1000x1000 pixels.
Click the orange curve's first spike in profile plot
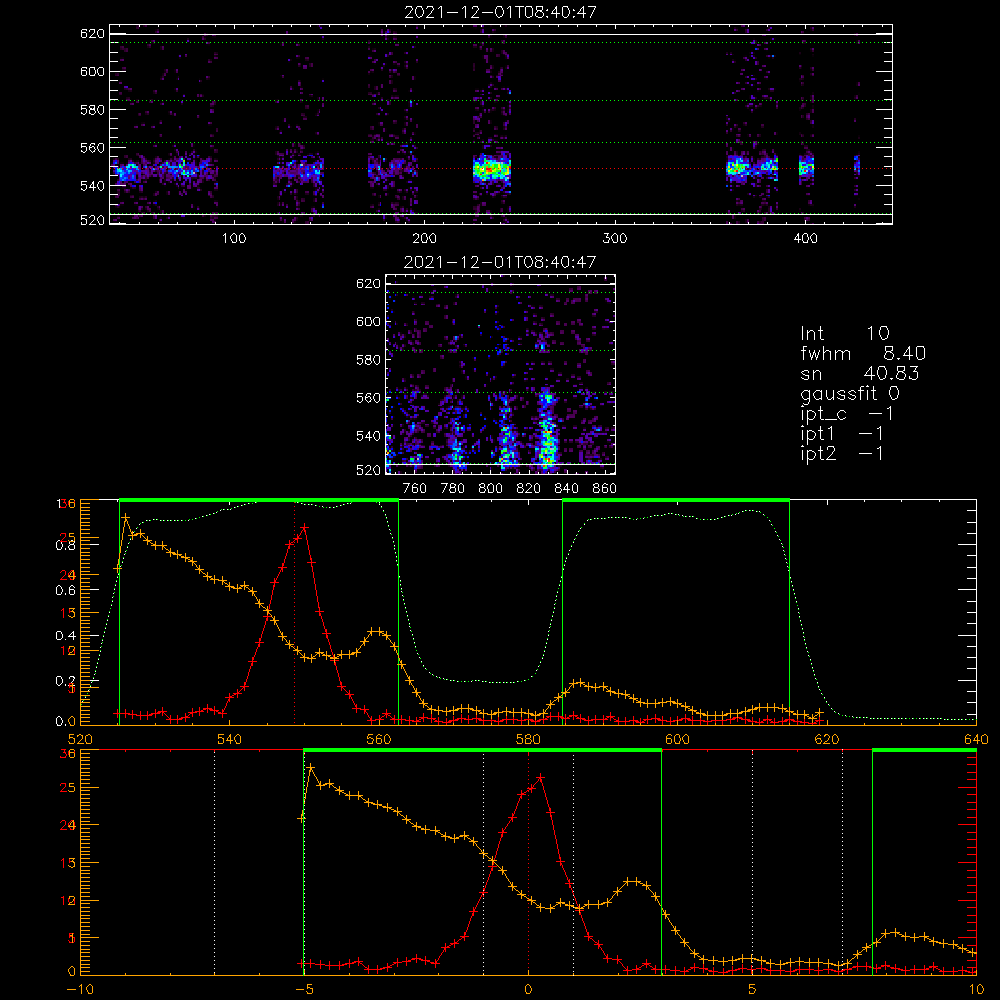(126, 517)
